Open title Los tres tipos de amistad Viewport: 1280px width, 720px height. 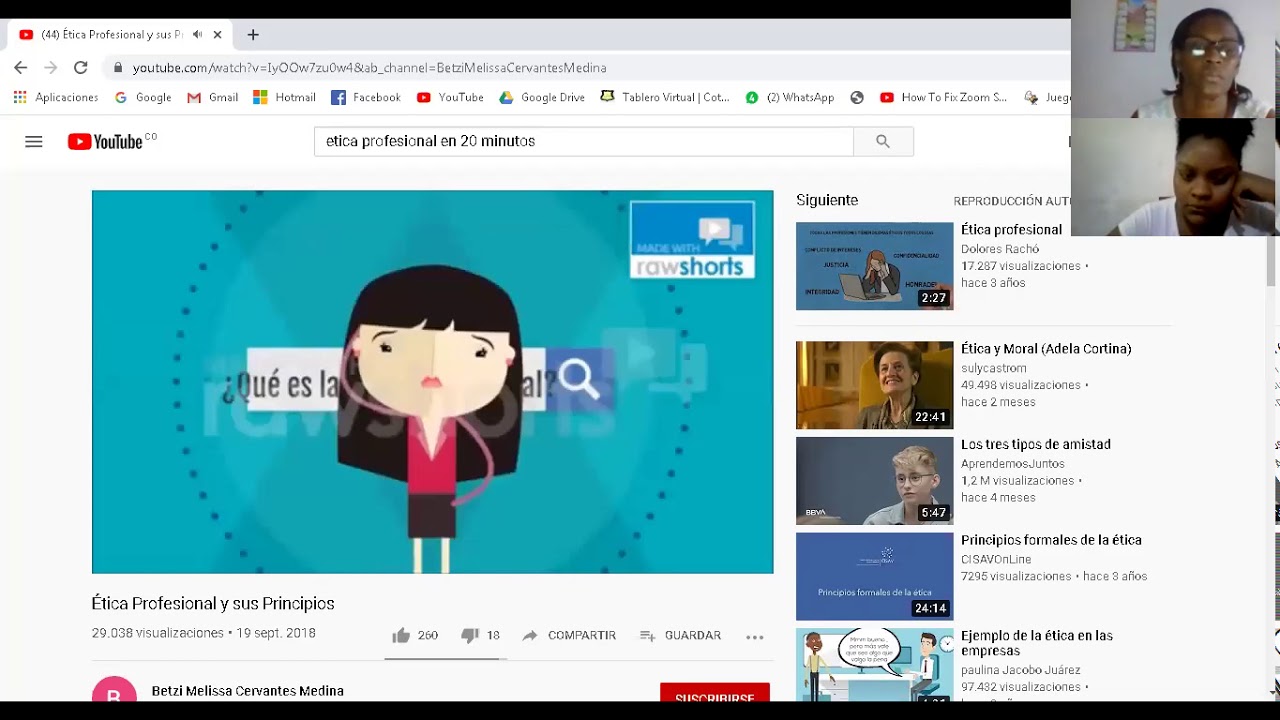(x=1036, y=444)
